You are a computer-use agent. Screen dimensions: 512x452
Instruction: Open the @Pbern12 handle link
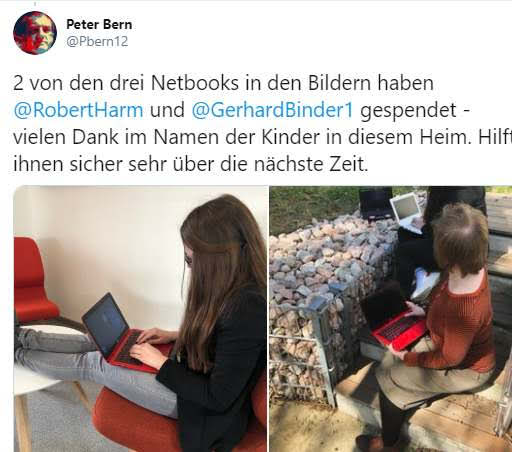(x=97, y=41)
